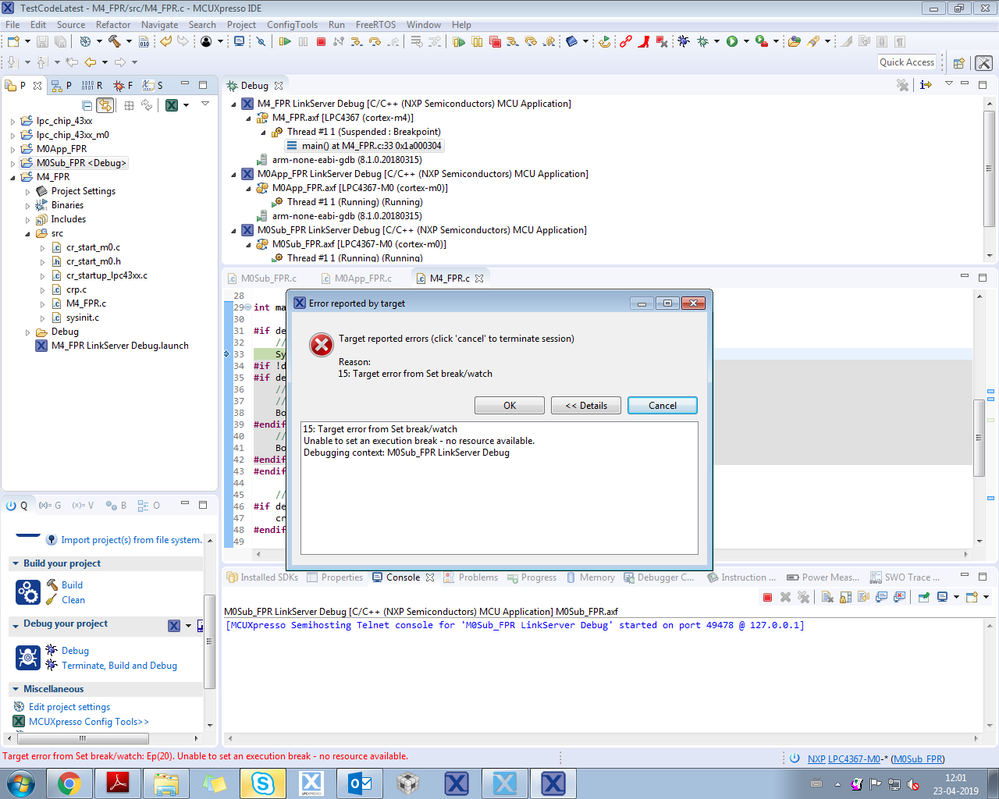This screenshot has height=799, width=999.
Task: Click the red Terminate toolbar icon
Action: 321,41
